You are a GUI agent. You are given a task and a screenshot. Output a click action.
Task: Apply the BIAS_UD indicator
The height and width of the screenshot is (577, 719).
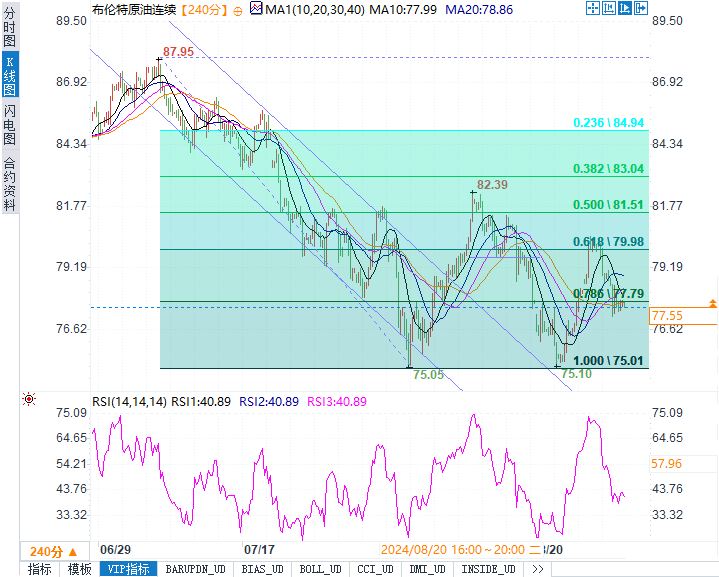[262, 569]
